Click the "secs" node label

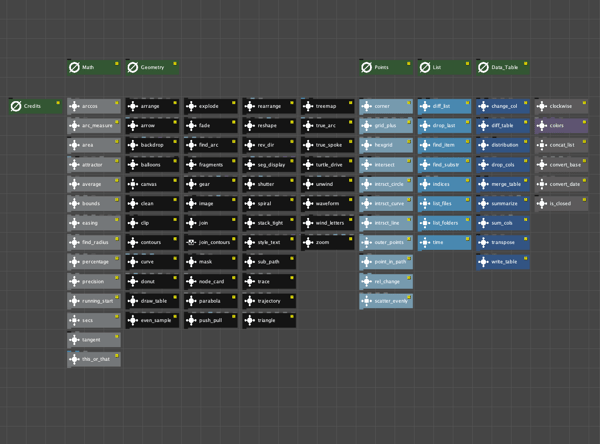[88, 320]
